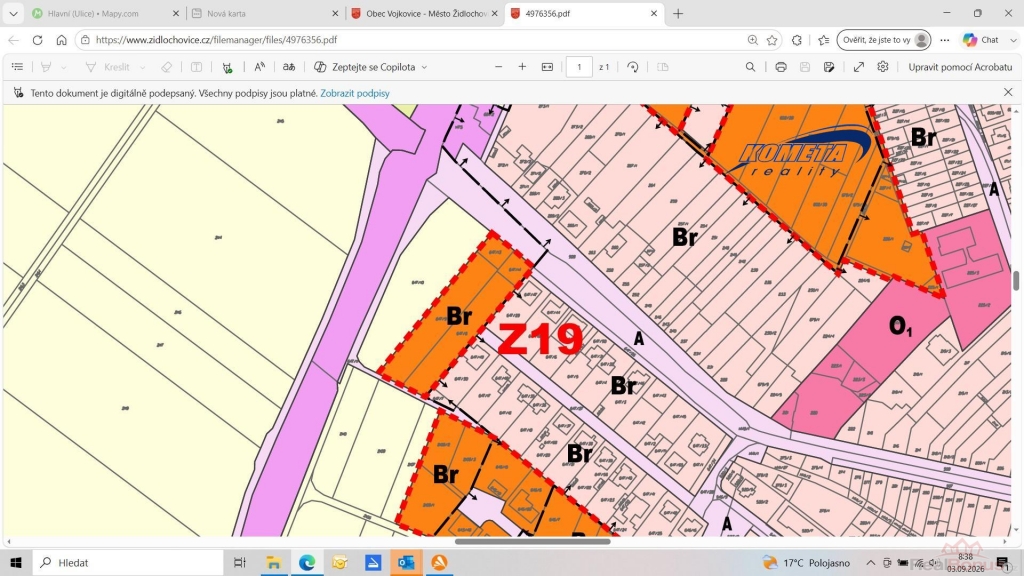The height and width of the screenshot is (576, 1024).
Task: Click the fit to width icon
Action: (547, 67)
